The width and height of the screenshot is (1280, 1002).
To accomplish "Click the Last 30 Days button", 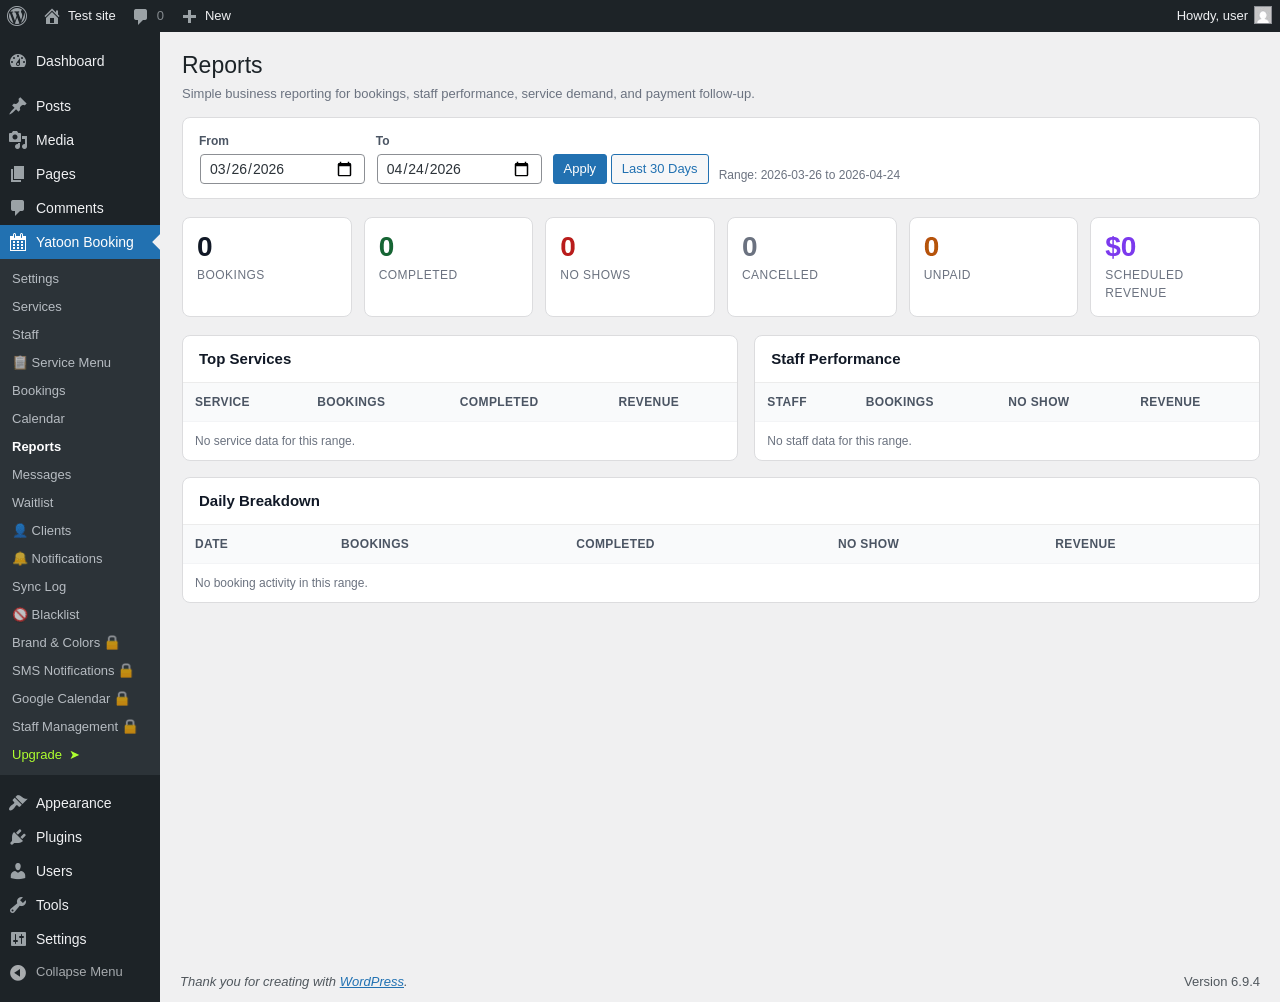I will [x=660, y=169].
